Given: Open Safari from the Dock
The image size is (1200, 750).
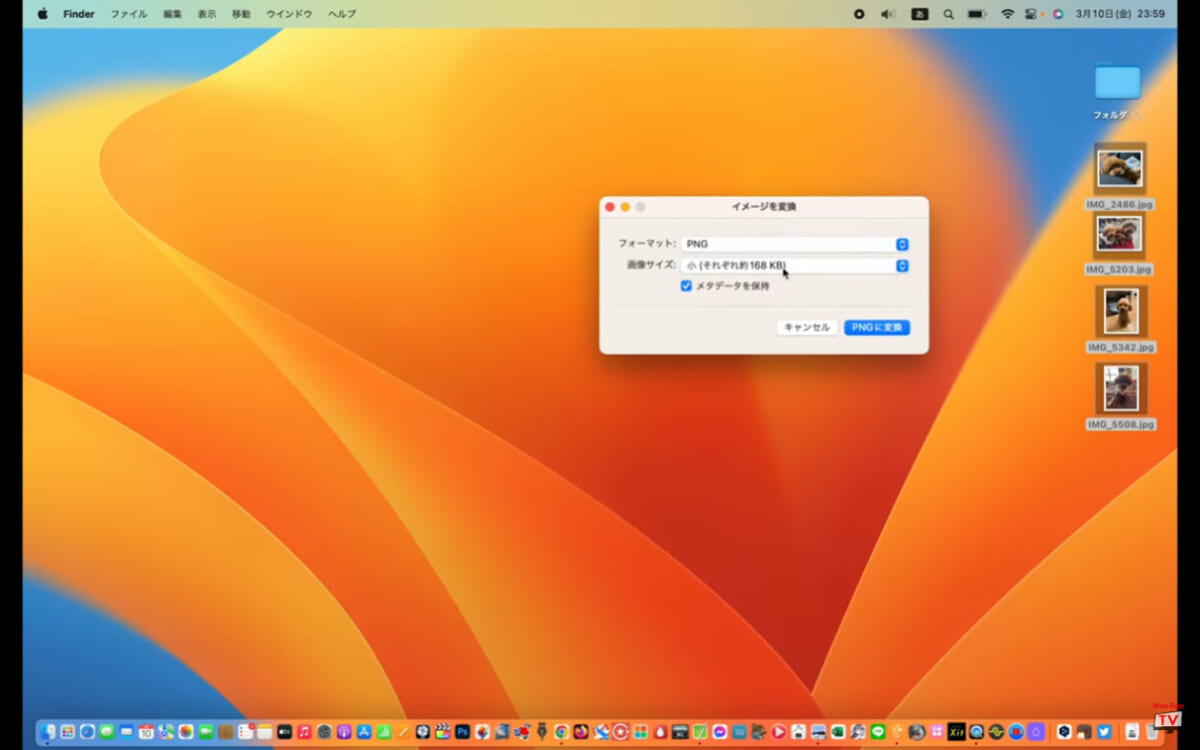Looking at the screenshot, I should pyautogui.click(x=87, y=732).
